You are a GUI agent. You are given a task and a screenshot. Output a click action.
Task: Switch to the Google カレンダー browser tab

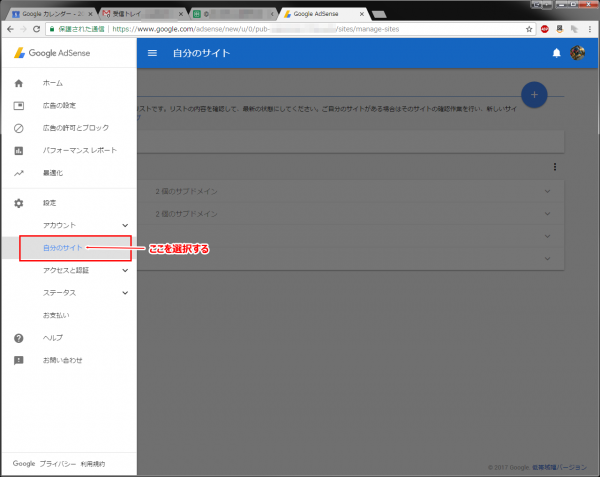click(x=52, y=14)
